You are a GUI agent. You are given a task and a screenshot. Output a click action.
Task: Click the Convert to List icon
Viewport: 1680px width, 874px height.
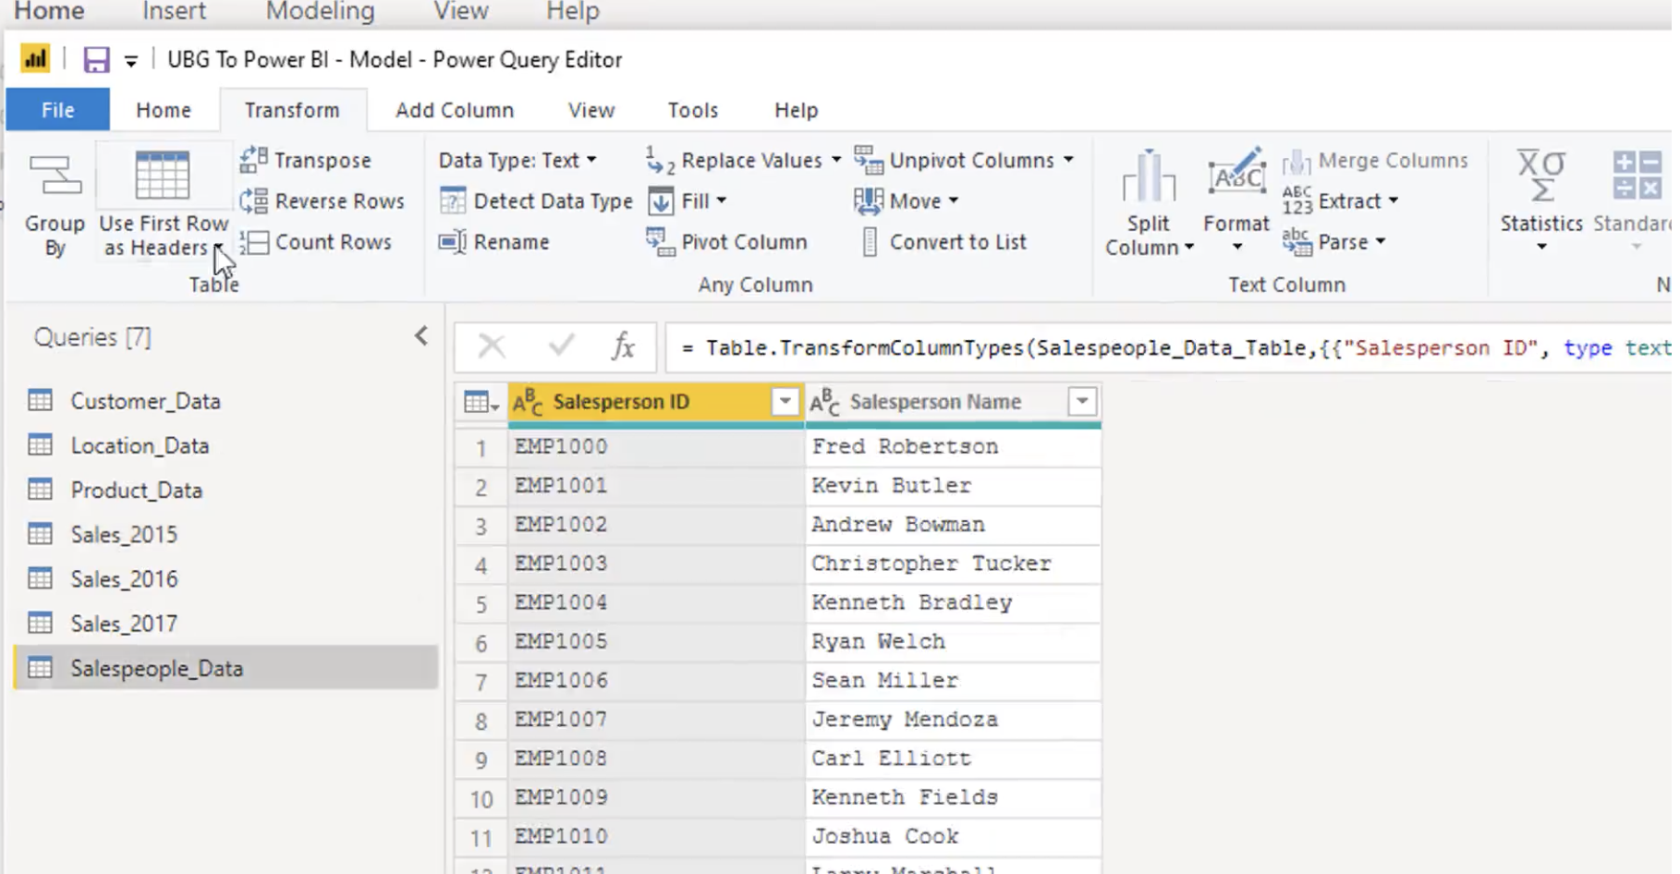click(870, 242)
